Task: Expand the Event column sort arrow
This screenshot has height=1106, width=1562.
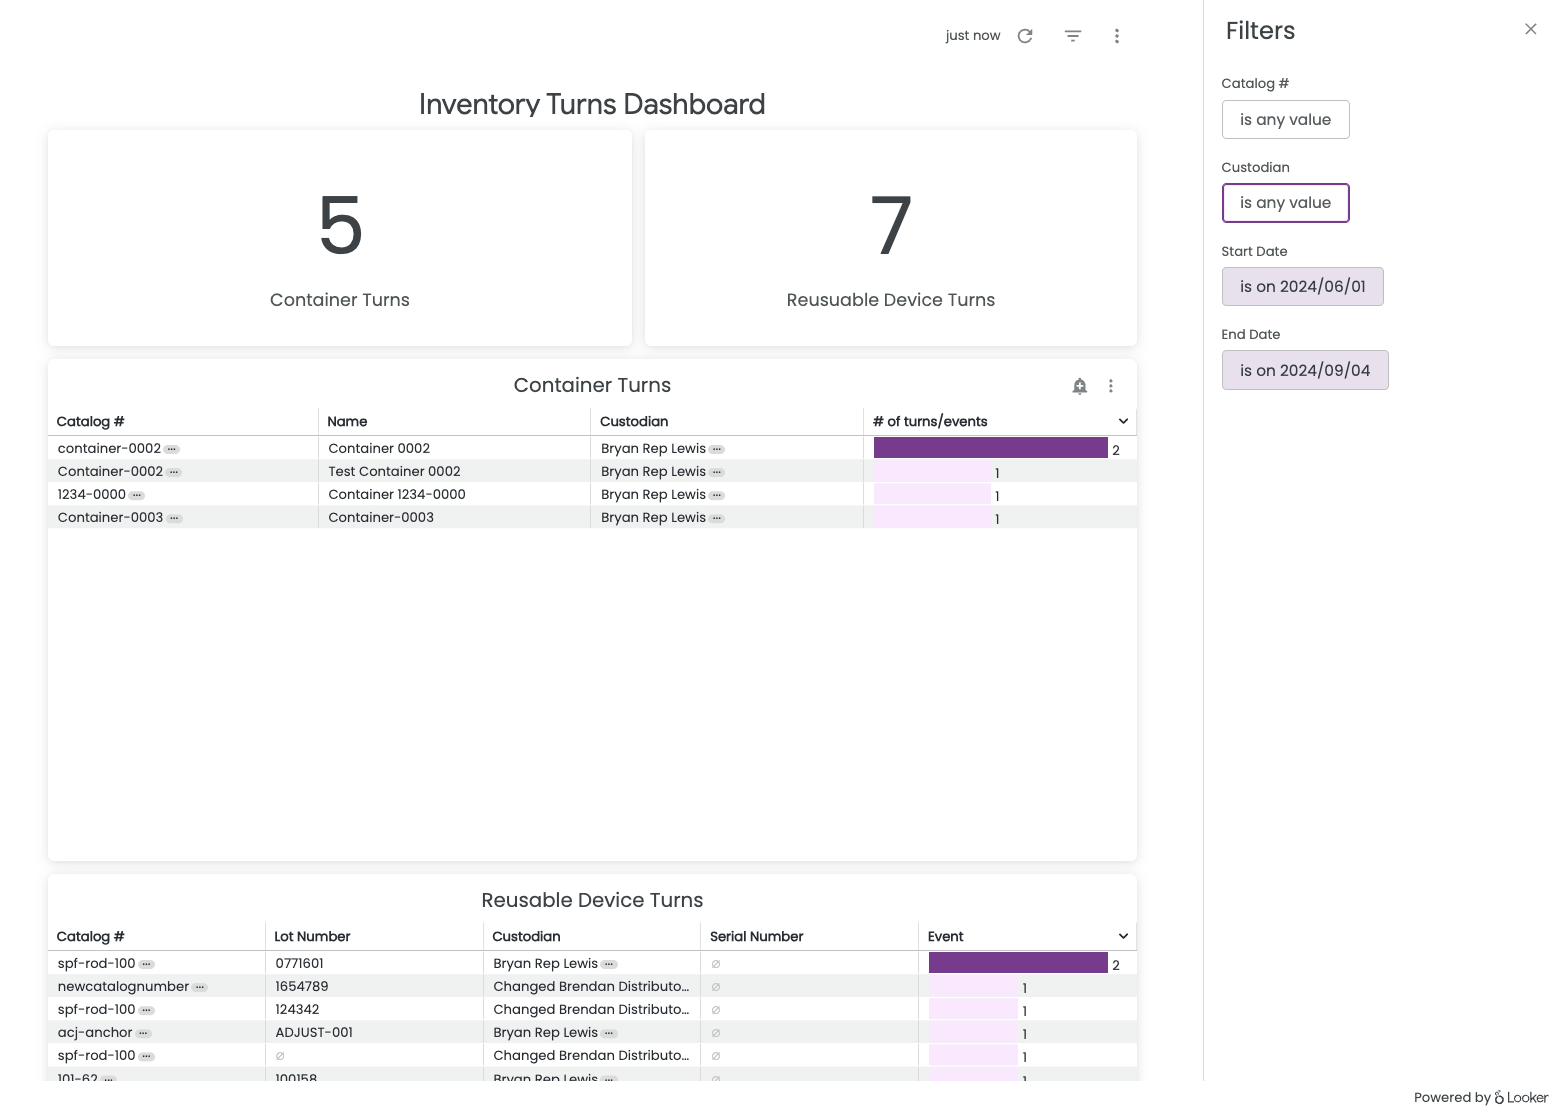Action: click(1123, 937)
